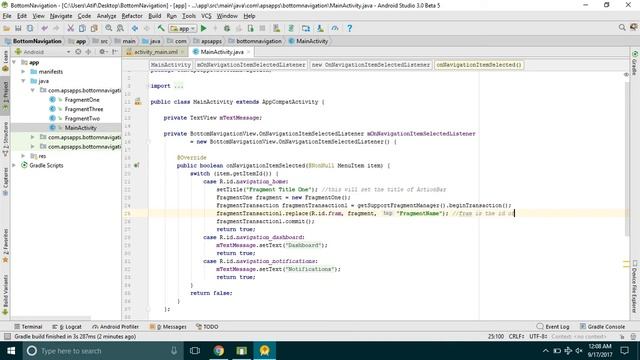
Task: Click the Make Project hammer icon
Action: [x=161, y=28]
